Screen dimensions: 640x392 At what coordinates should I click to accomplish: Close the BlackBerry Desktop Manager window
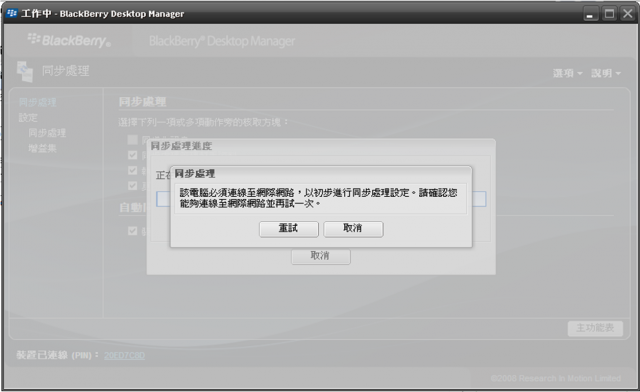[628, 14]
